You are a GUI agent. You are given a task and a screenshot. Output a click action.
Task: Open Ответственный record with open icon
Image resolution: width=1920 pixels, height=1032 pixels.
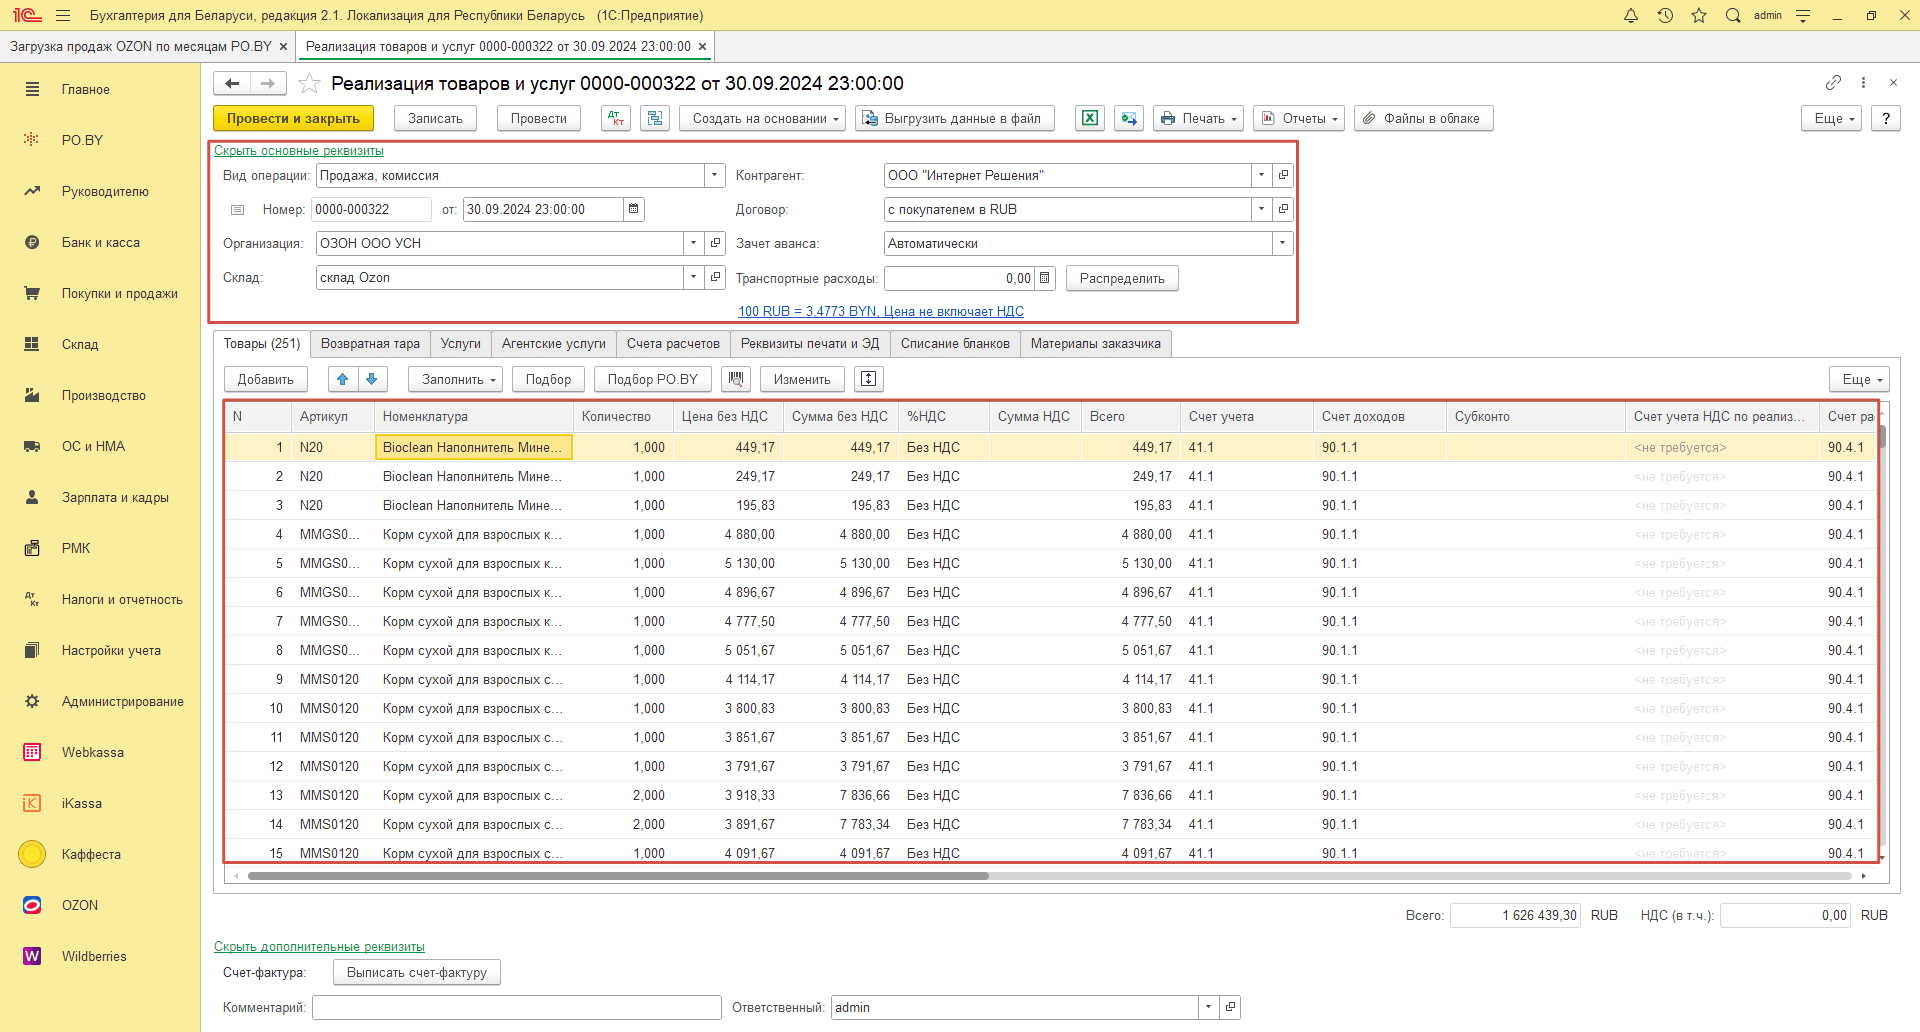click(x=1230, y=1007)
